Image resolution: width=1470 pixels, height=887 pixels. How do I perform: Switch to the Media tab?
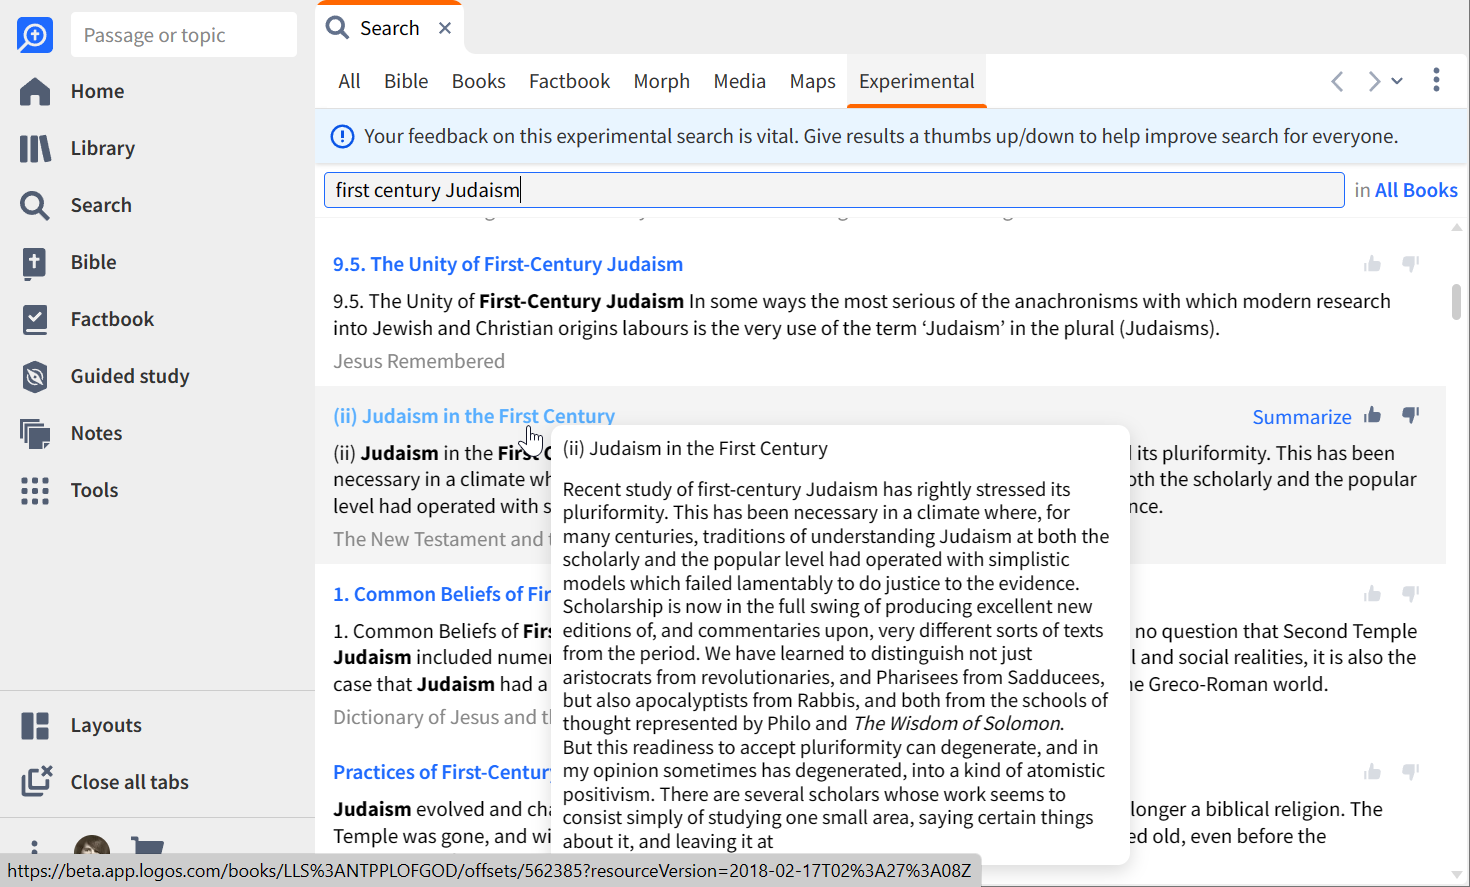click(x=739, y=81)
